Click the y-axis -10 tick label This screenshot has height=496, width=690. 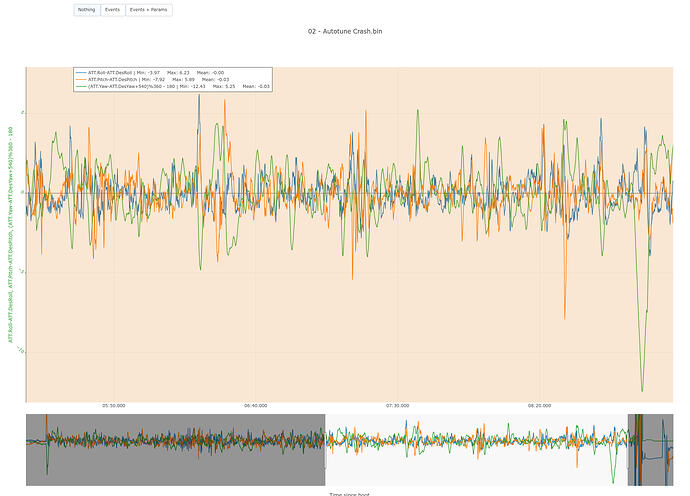[20, 351]
